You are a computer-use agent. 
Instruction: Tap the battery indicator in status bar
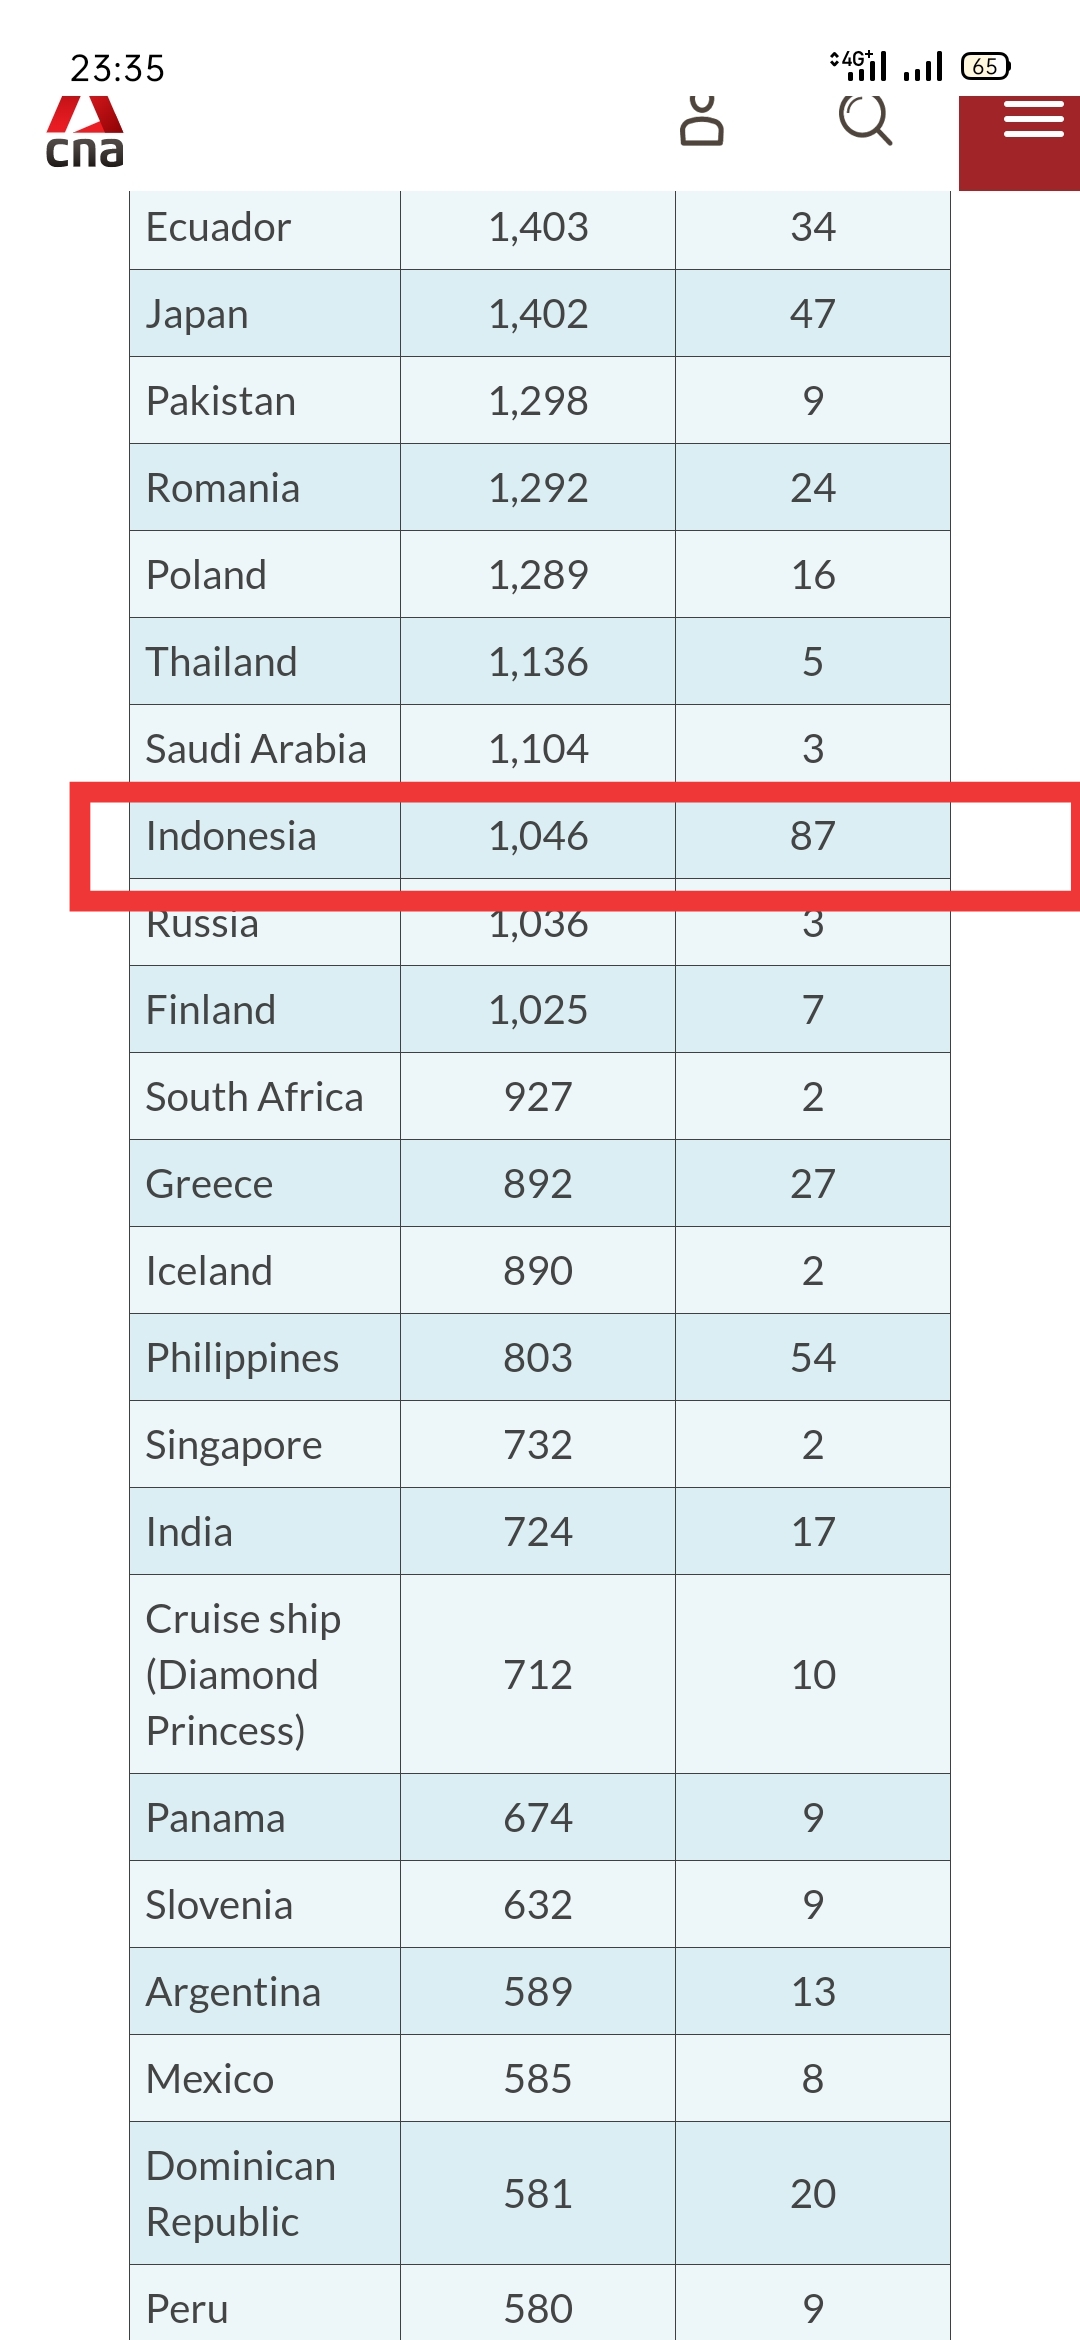986,66
